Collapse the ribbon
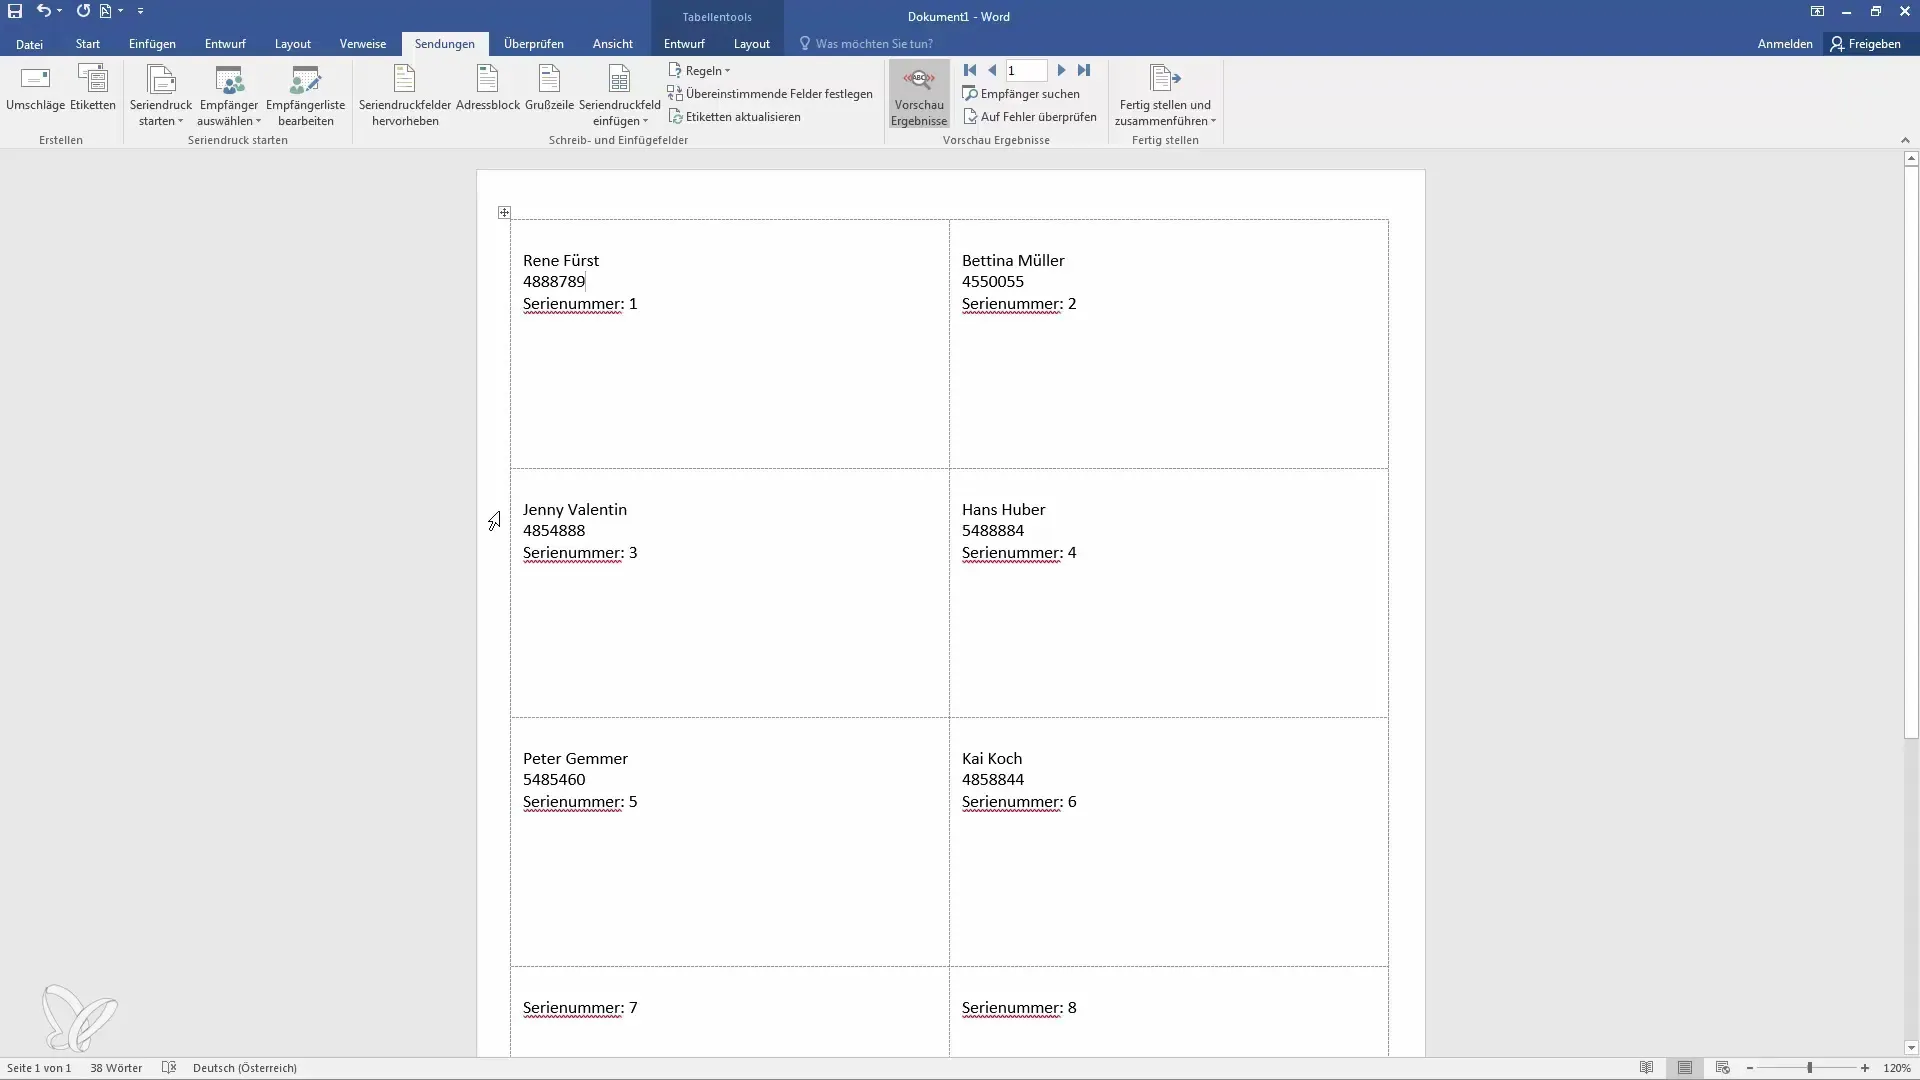The width and height of the screenshot is (1920, 1080). point(1905,140)
